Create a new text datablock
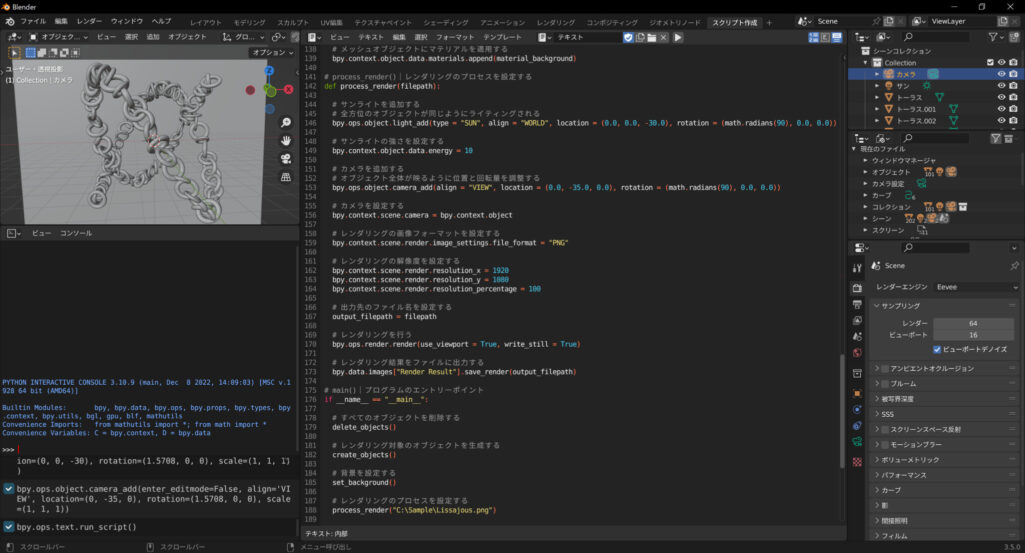This screenshot has width=1025, height=553. pyautogui.click(x=640, y=37)
